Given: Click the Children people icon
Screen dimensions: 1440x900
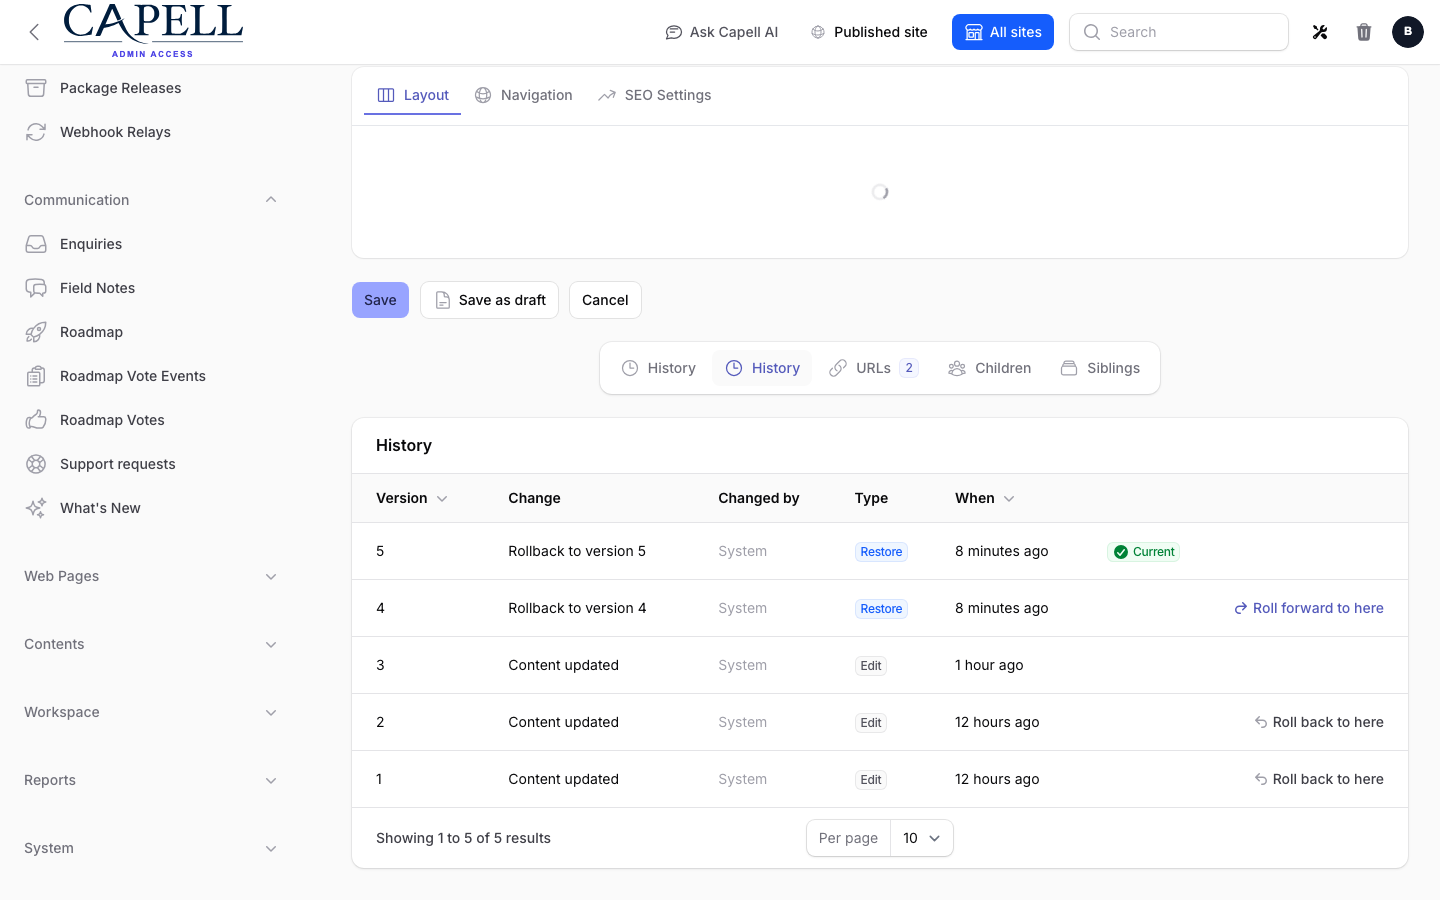Looking at the screenshot, I should (957, 368).
